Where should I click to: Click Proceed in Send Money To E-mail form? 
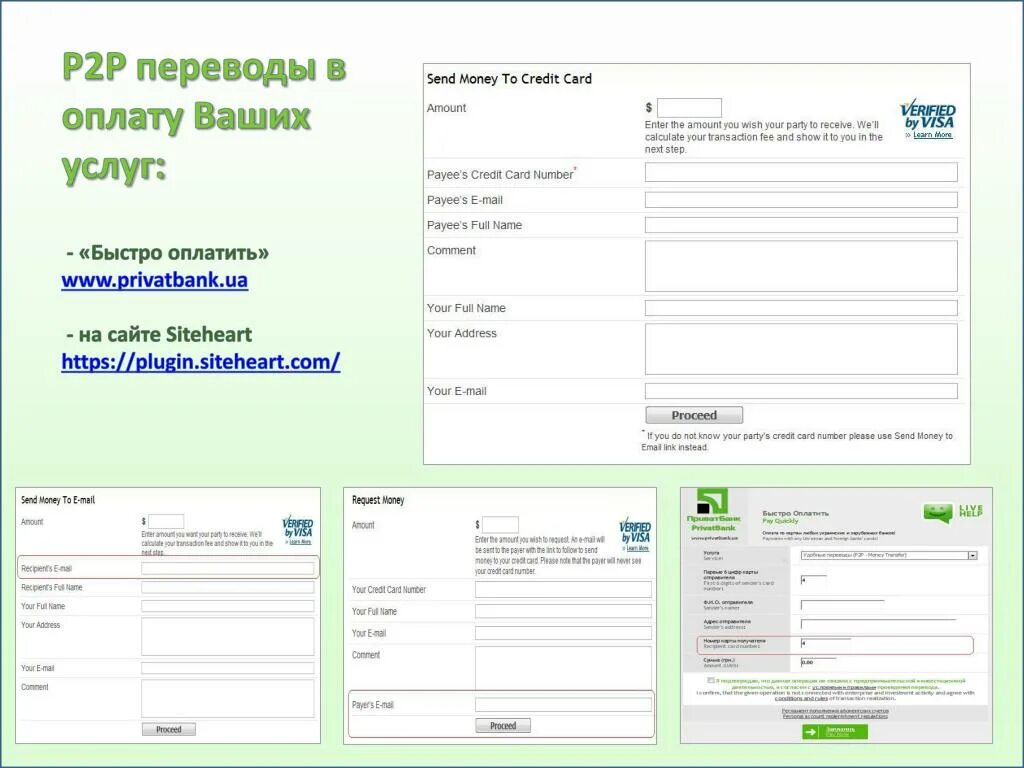click(x=168, y=729)
